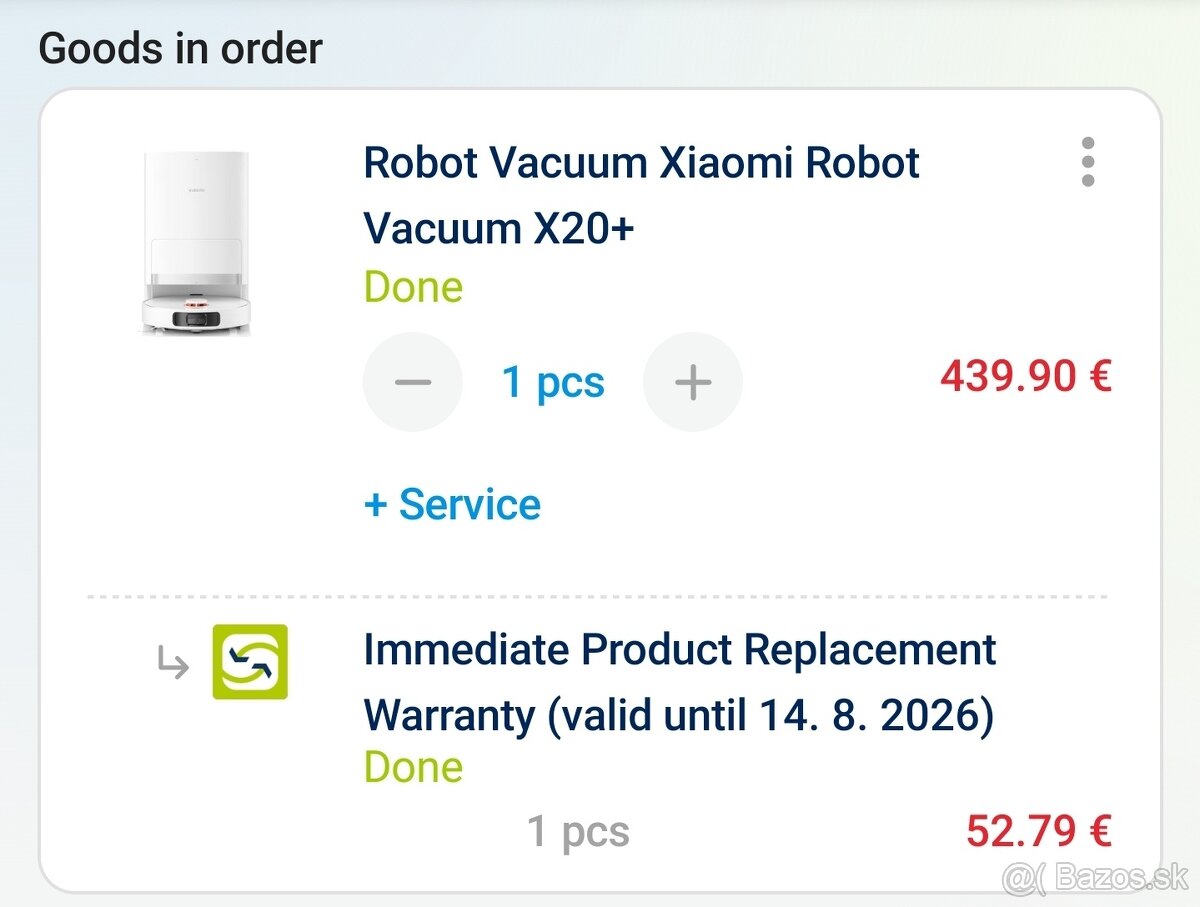1200x907 pixels.
Task: Click the Done status under the vacuum
Action: point(413,287)
